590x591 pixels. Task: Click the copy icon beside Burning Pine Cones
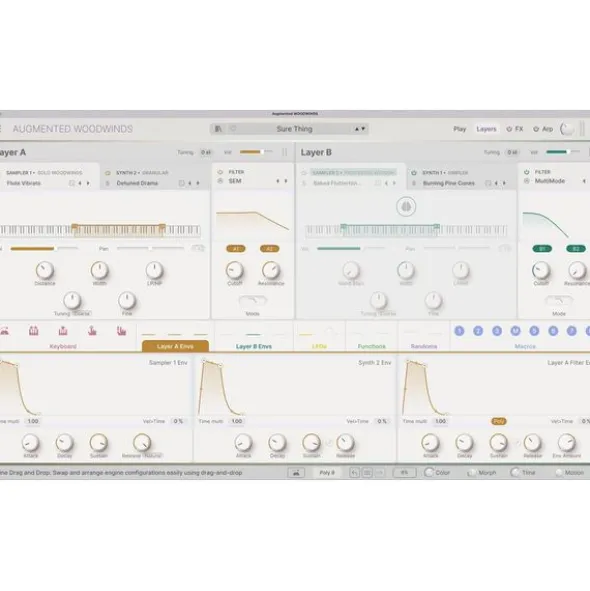488,183
